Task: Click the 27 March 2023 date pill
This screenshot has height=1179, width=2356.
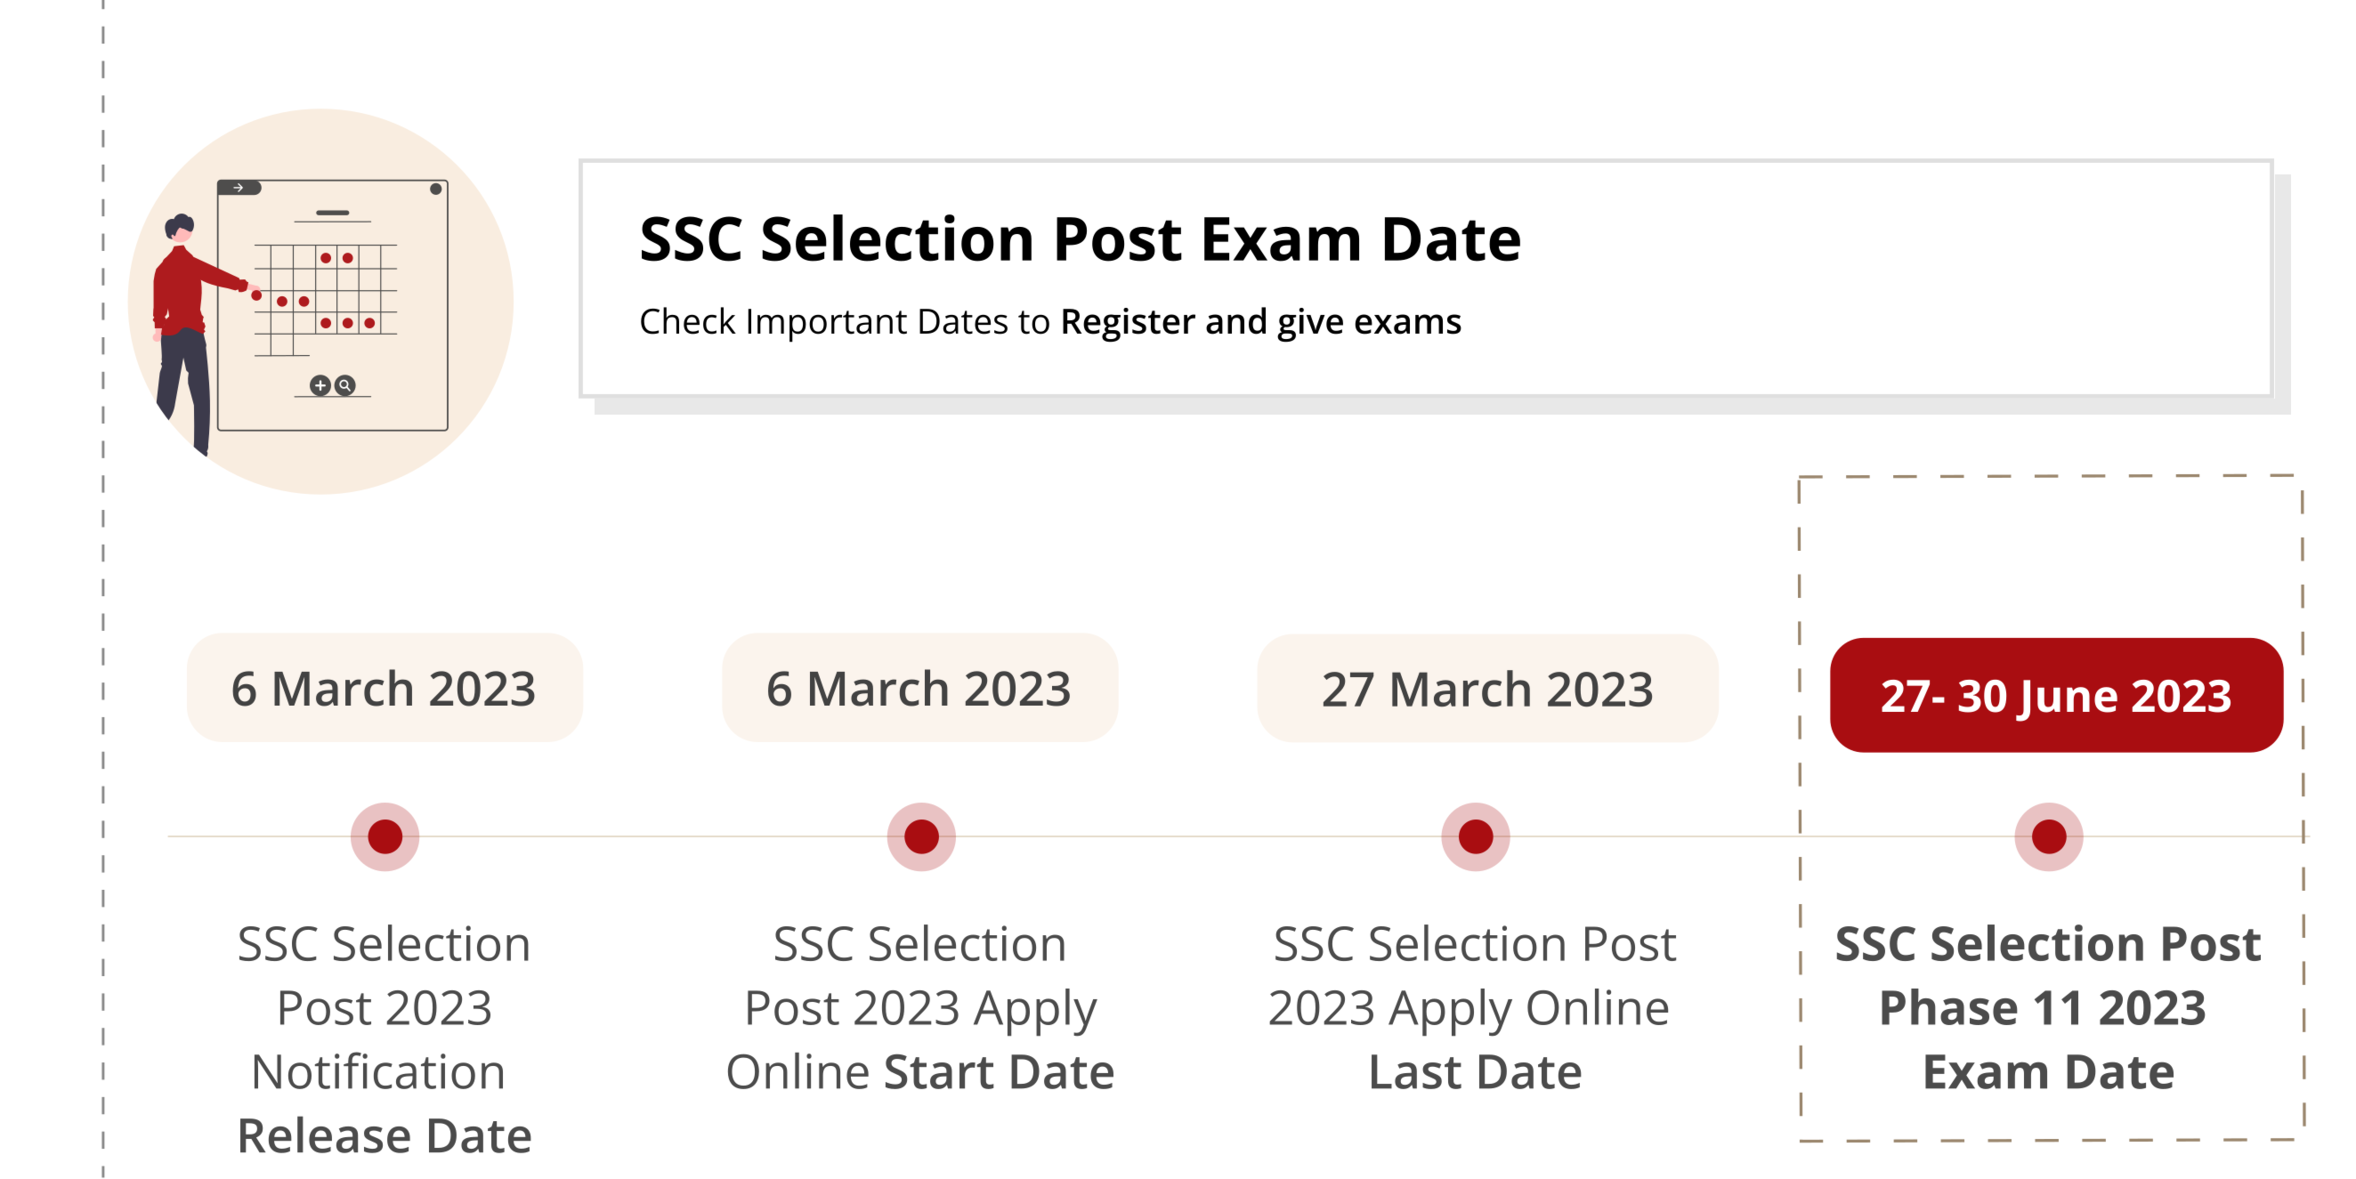Action: (x=1487, y=688)
